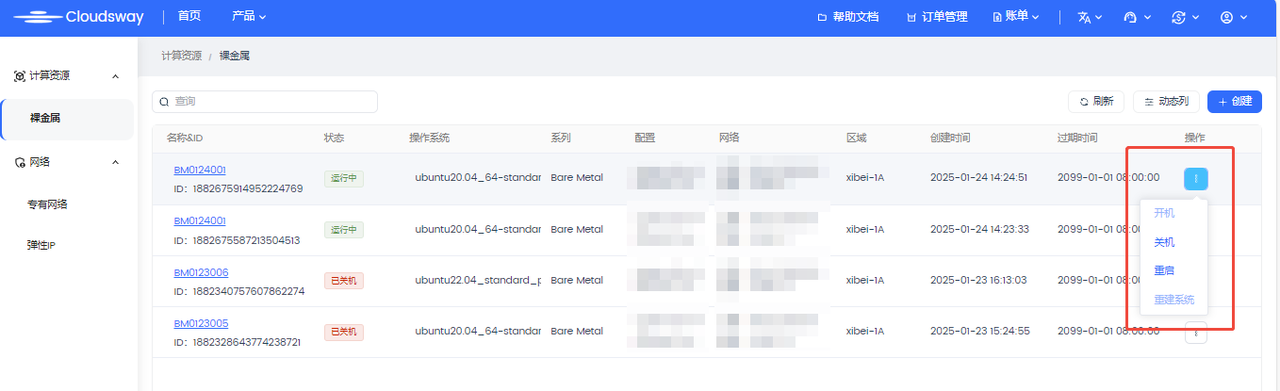Viewport: 1280px width, 391px height.
Task: Click the 运行中 status tag in first row
Action: (x=343, y=179)
